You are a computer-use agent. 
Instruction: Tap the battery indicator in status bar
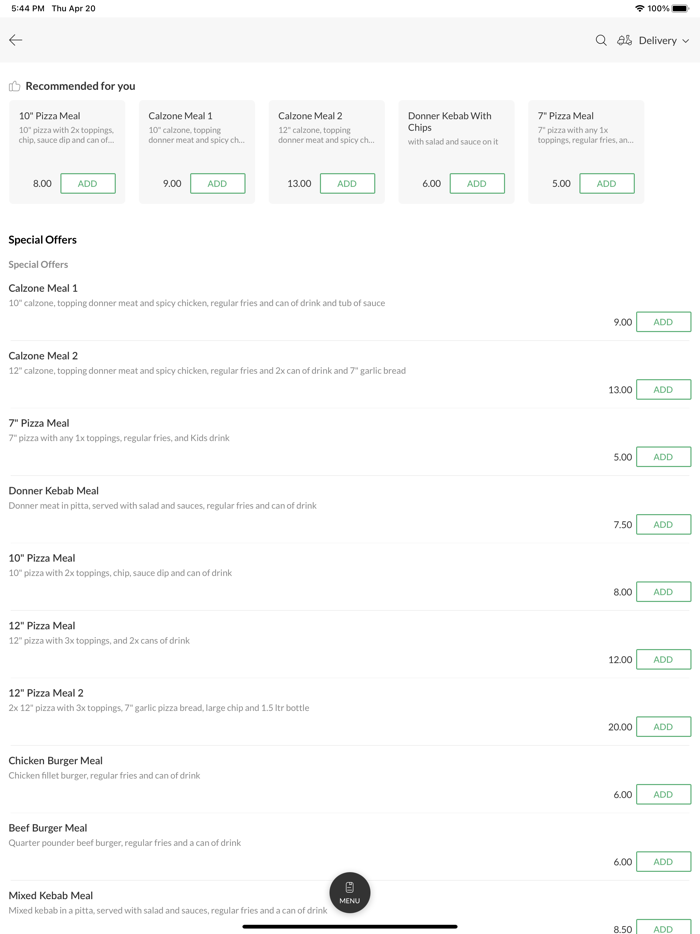pyautogui.click(x=680, y=8)
